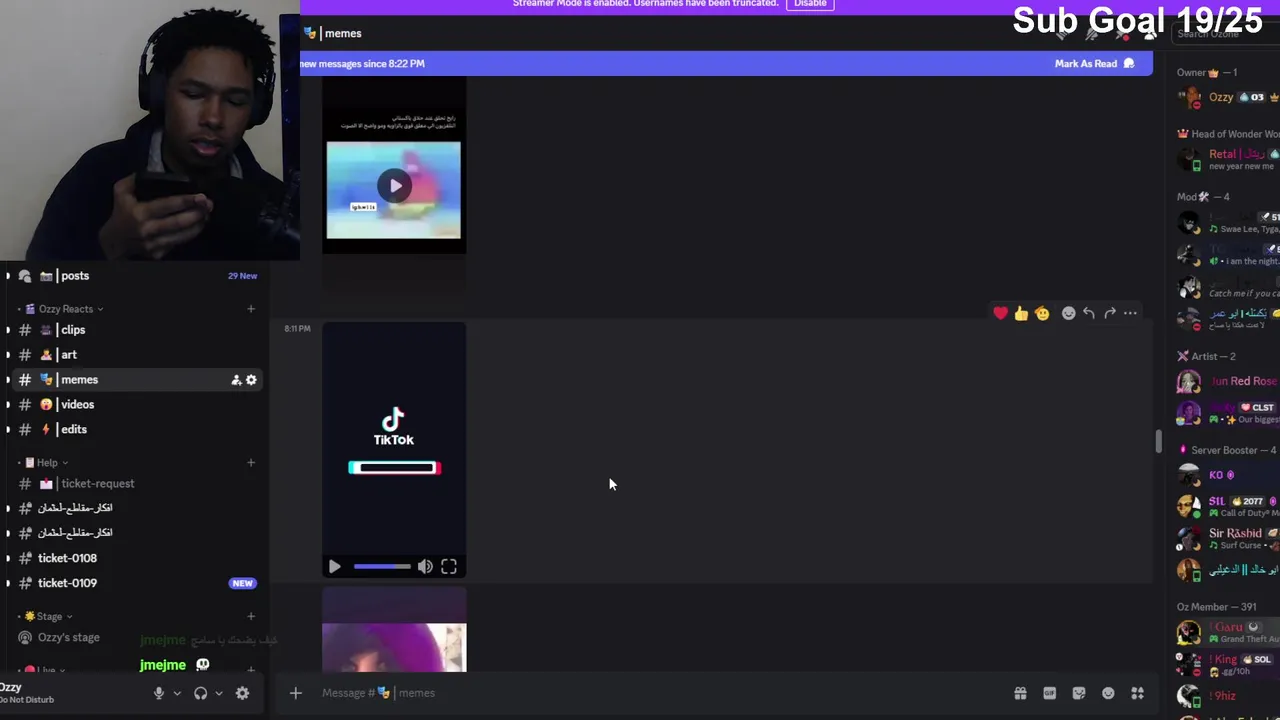Open Red Rose member profile

click(1226, 381)
